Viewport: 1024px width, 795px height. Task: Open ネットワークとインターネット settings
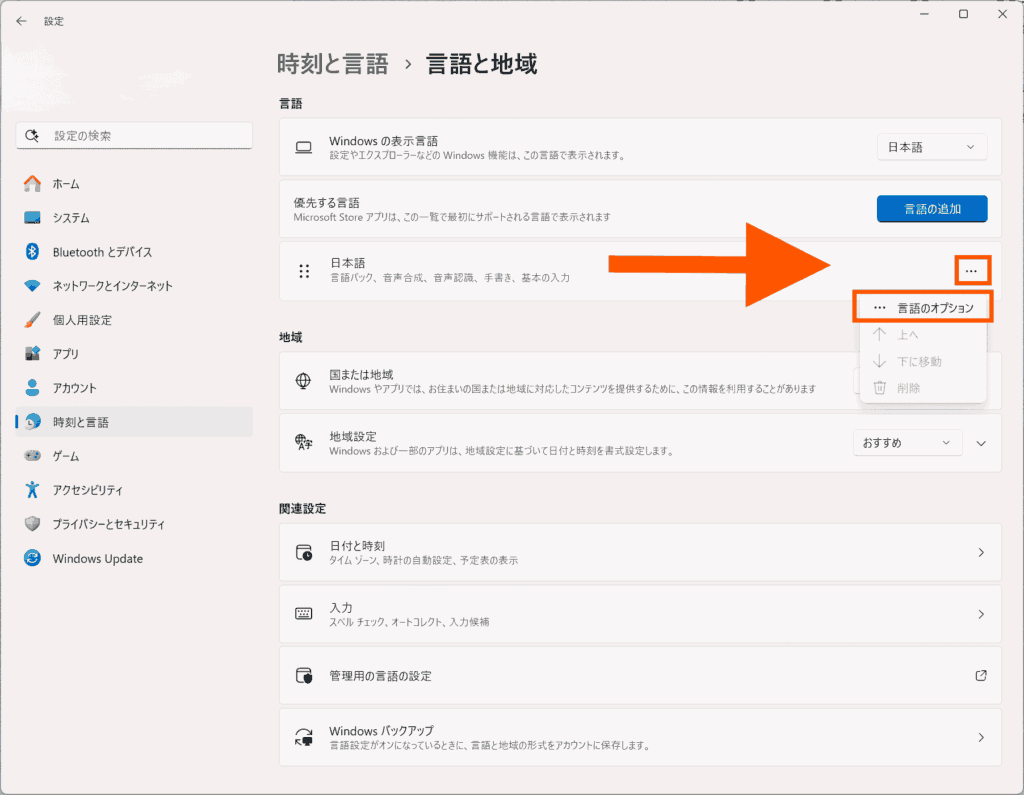point(134,285)
